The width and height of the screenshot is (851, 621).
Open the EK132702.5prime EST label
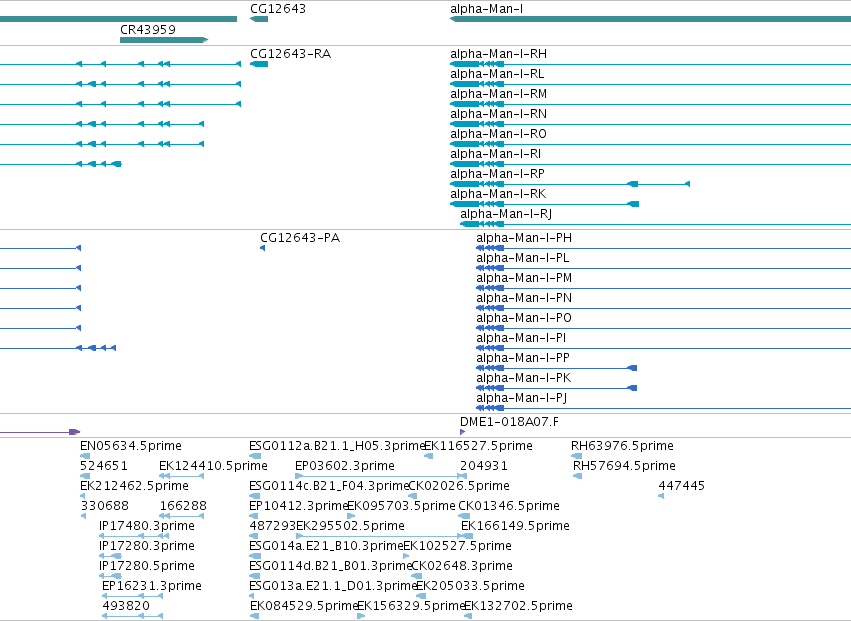pyautogui.click(x=518, y=606)
